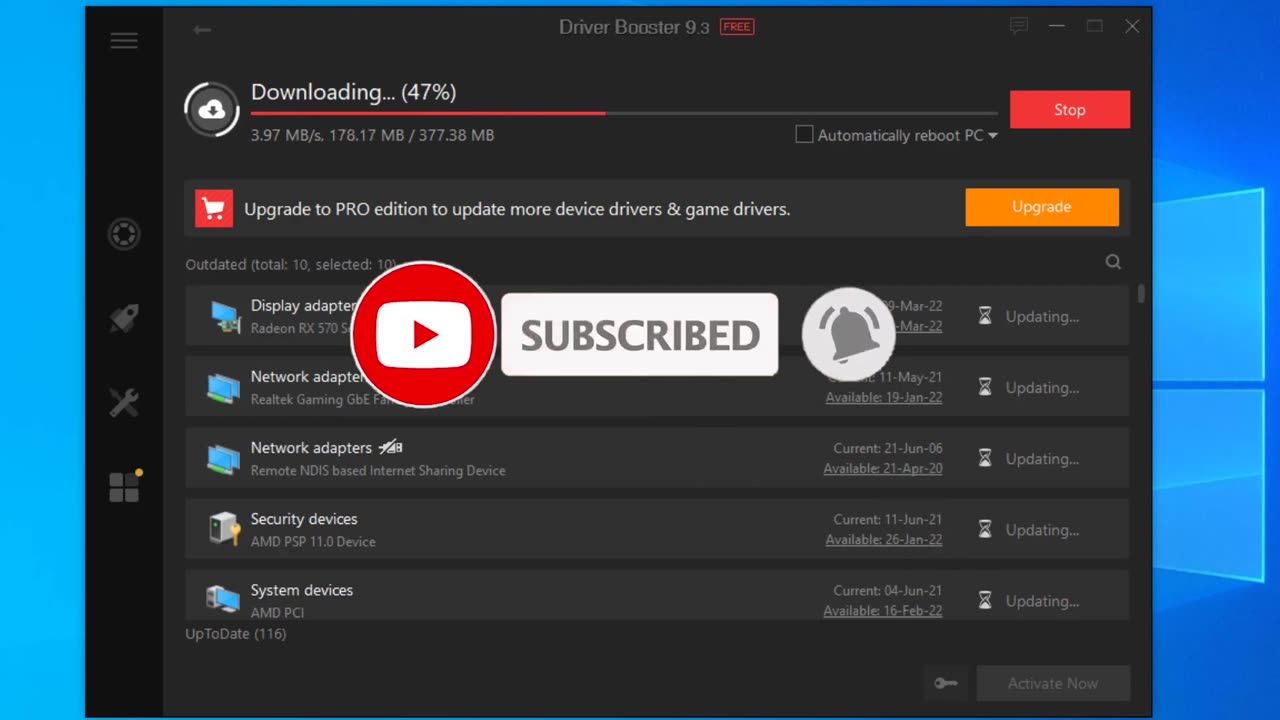Viewport: 1280px width, 720px height.
Task: Expand the UpToDate (116) section
Action: [x=236, y=634]
